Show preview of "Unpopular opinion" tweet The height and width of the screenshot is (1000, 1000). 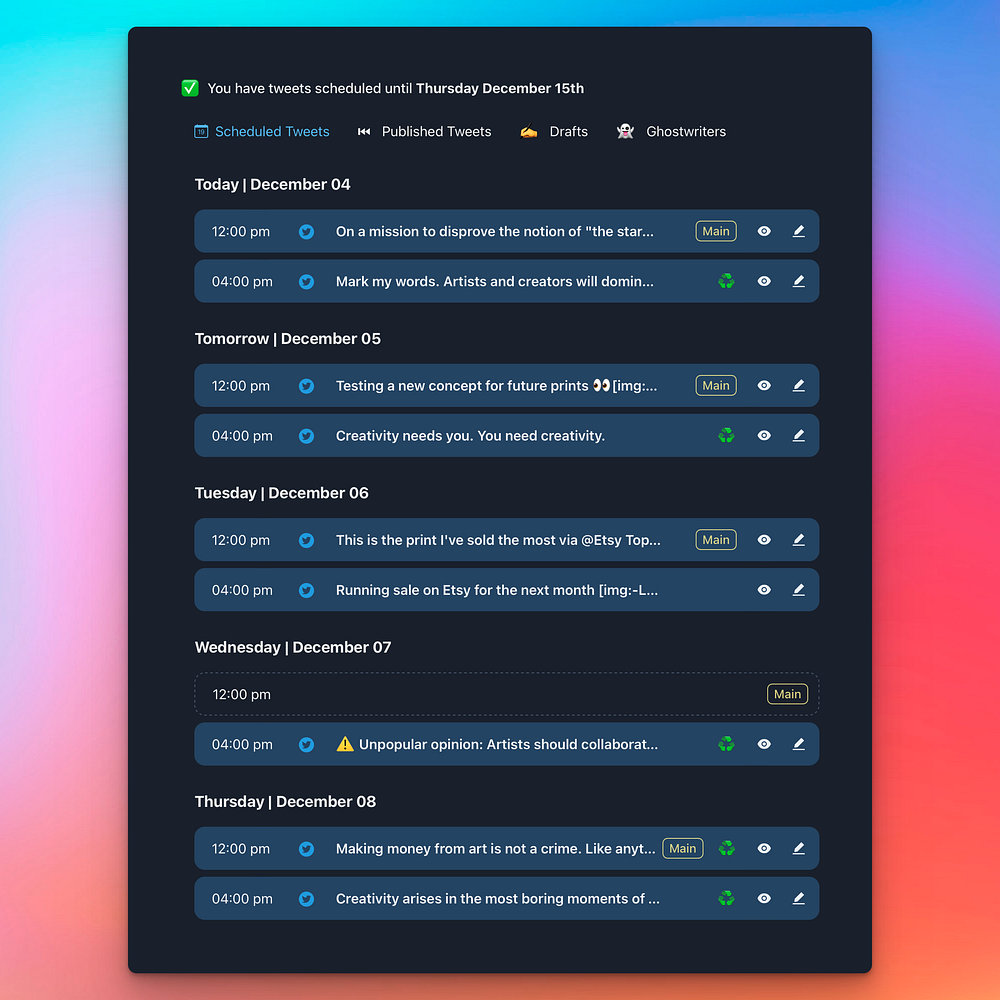pos(764,744)
